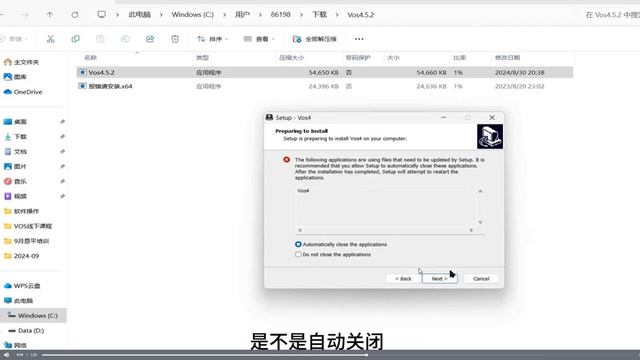The height and width of the screenshot is (360, 640).
Task: Open the VOS offline course folder in sidebar
Action: pos(28,226)
